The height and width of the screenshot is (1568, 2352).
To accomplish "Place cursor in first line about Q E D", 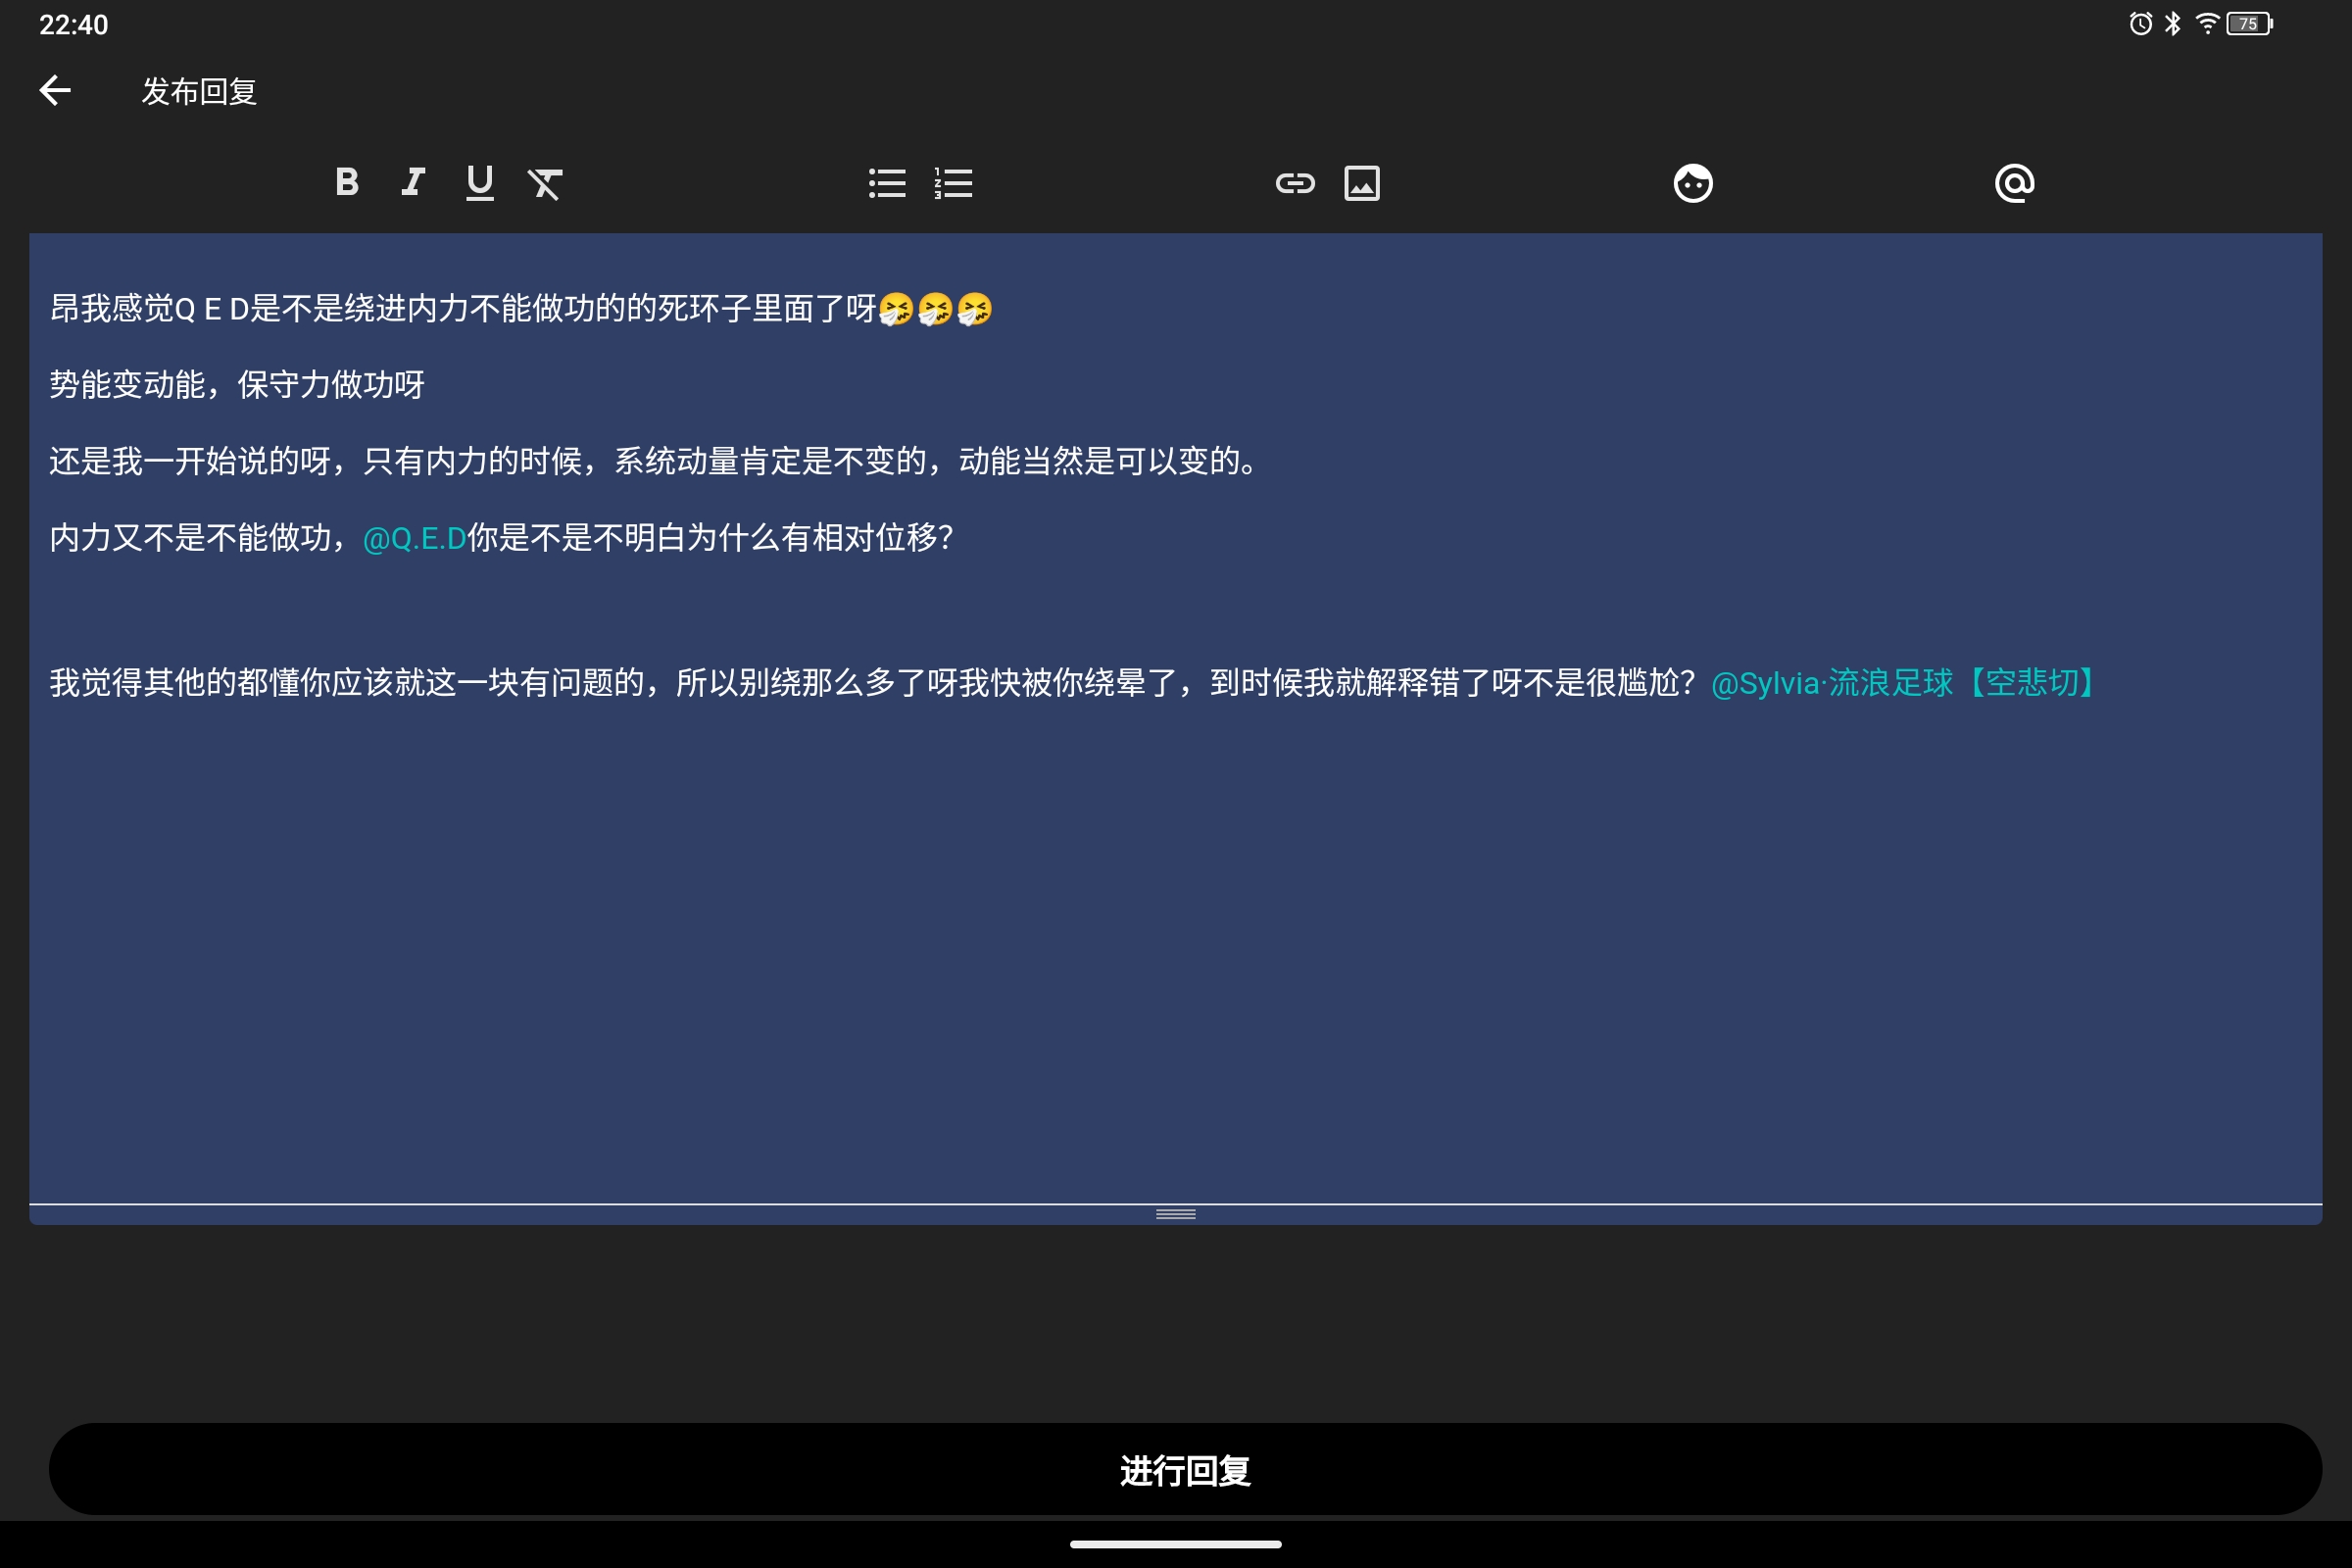I will (x=521, y=309).
